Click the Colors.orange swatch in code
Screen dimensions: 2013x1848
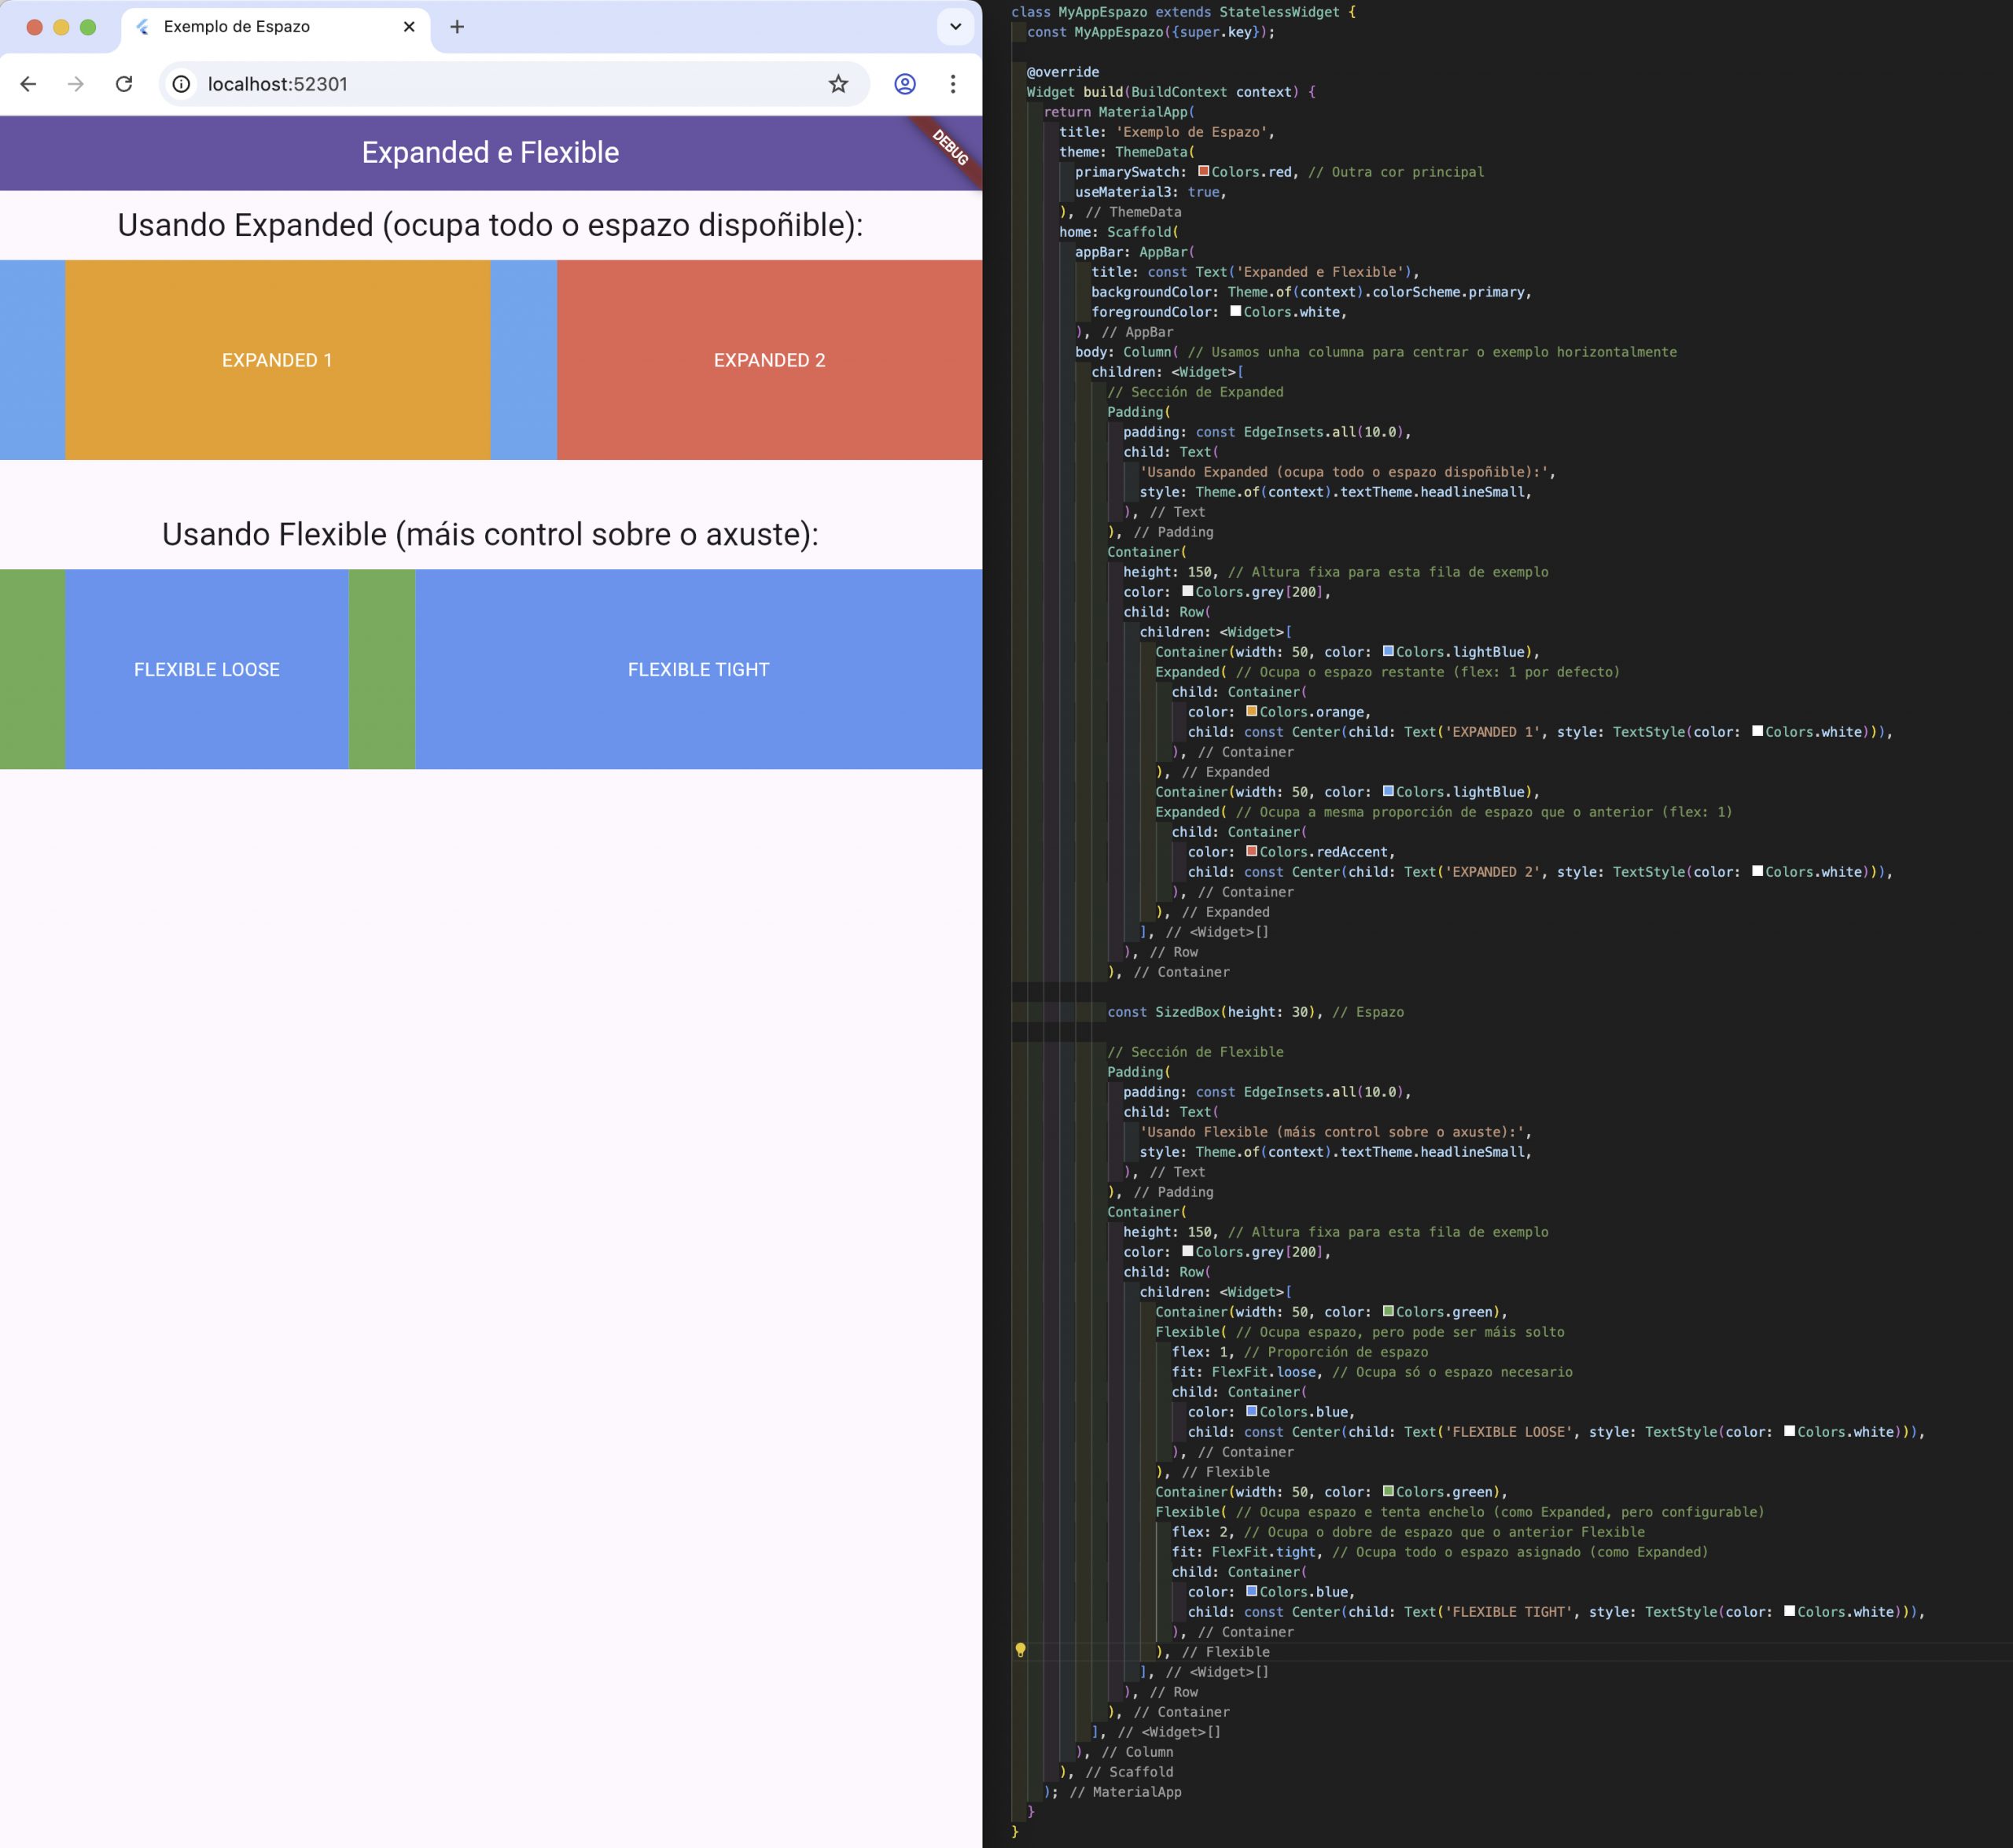(1251, 711)
